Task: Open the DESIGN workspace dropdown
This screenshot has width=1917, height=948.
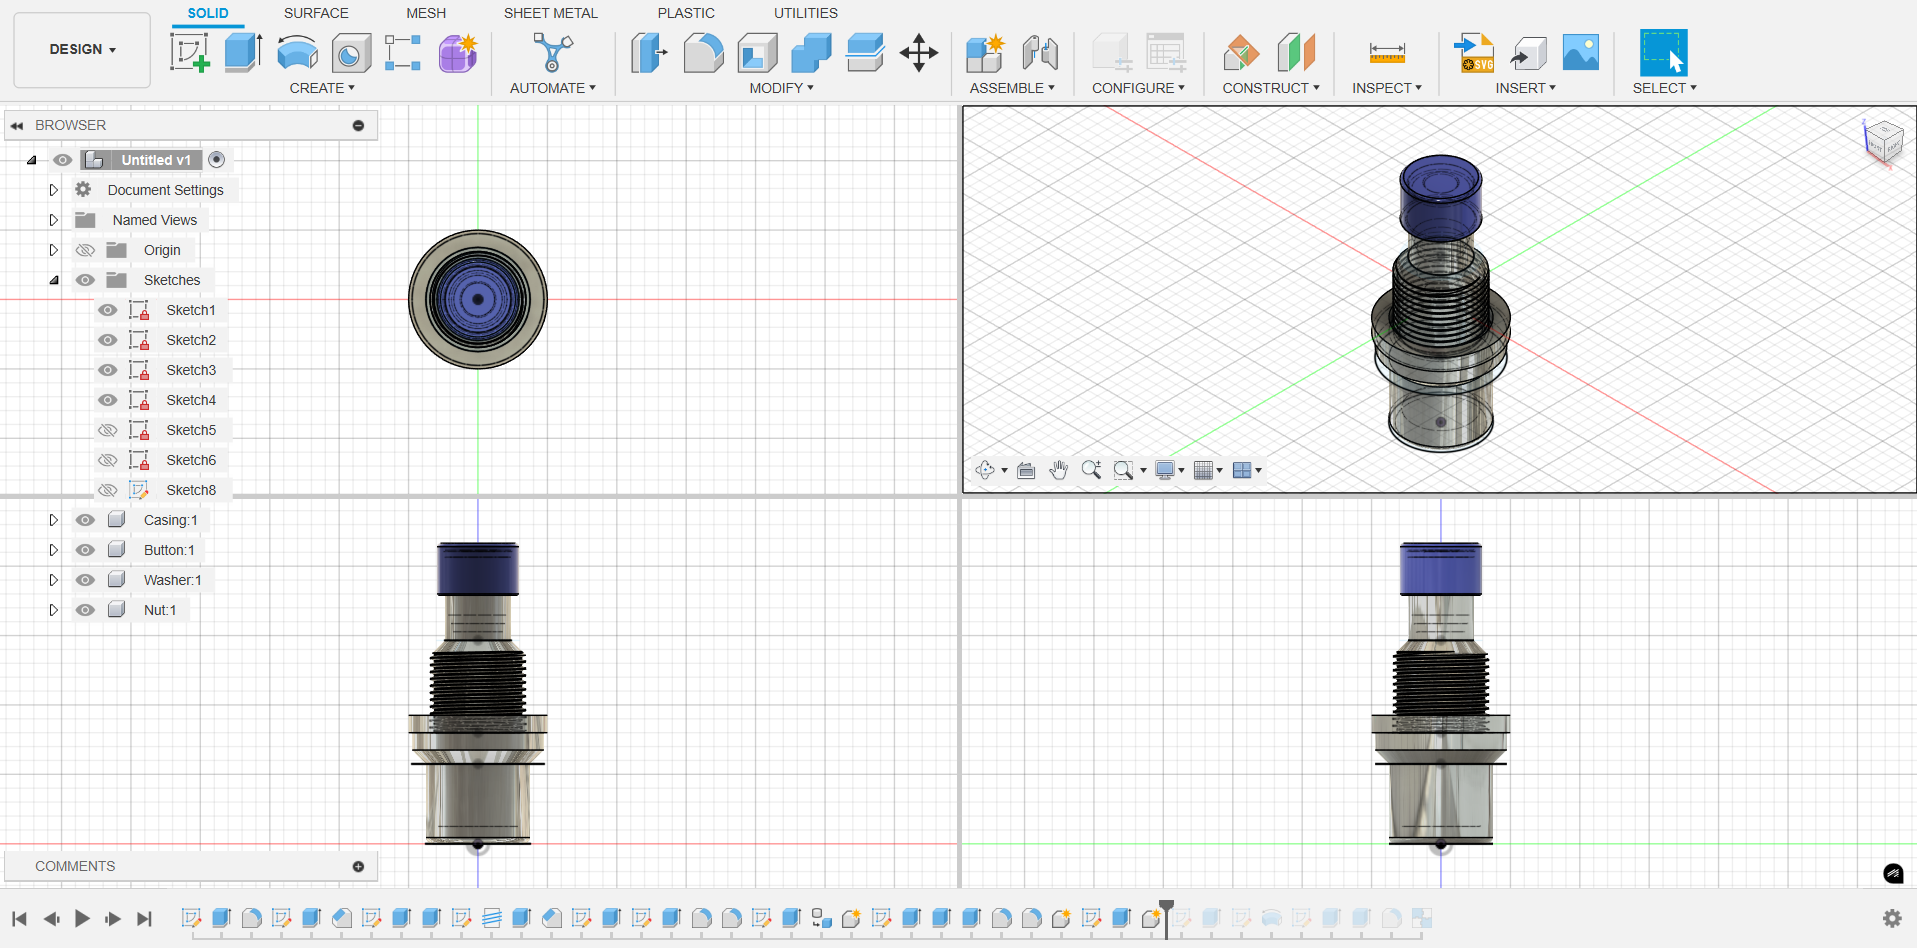Action: [x=82, y=50]
